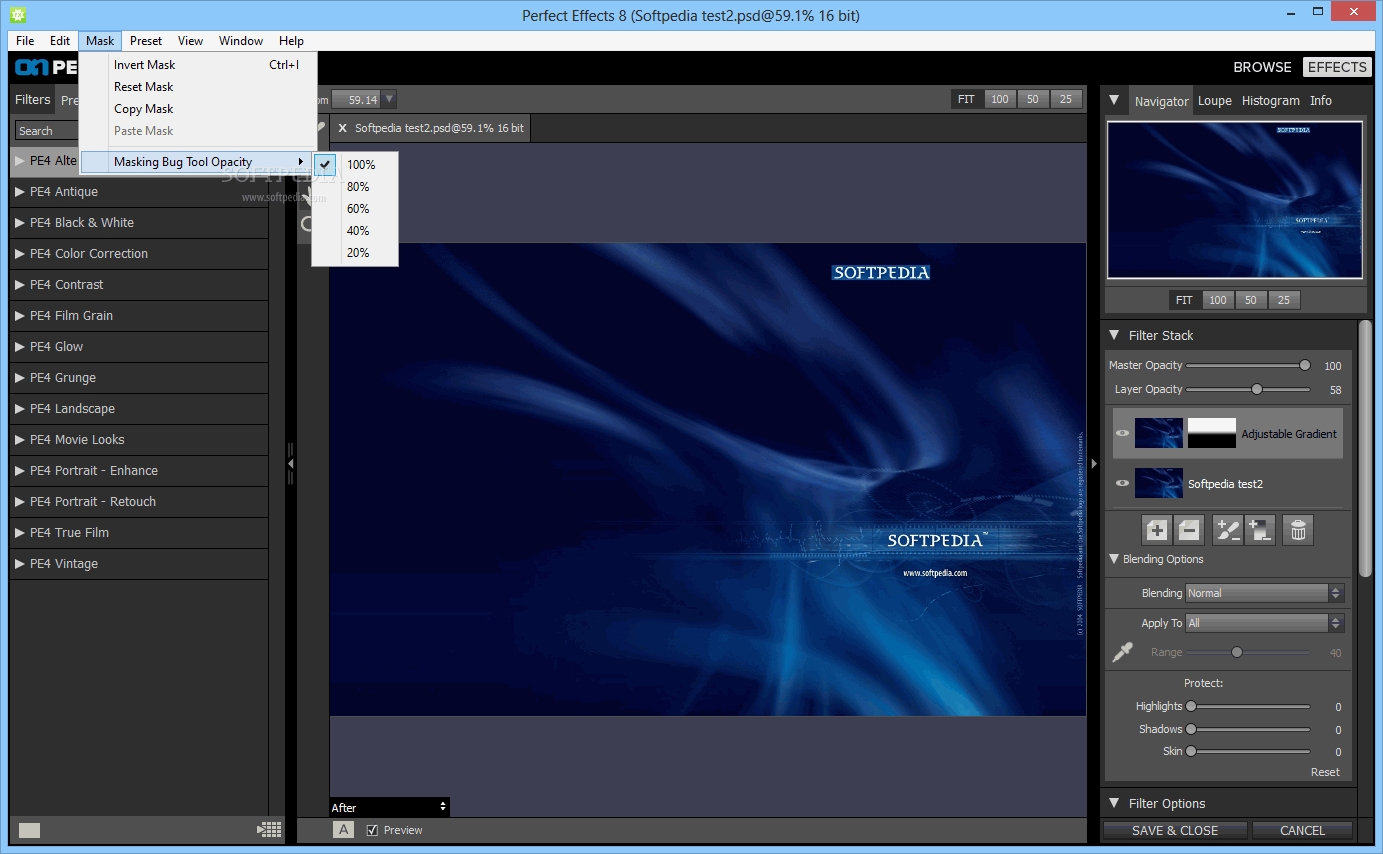The height and width of the screenshot is (854, 1383).
Task: Click the Shadows protect slider handle
Action: point(1191,729)
